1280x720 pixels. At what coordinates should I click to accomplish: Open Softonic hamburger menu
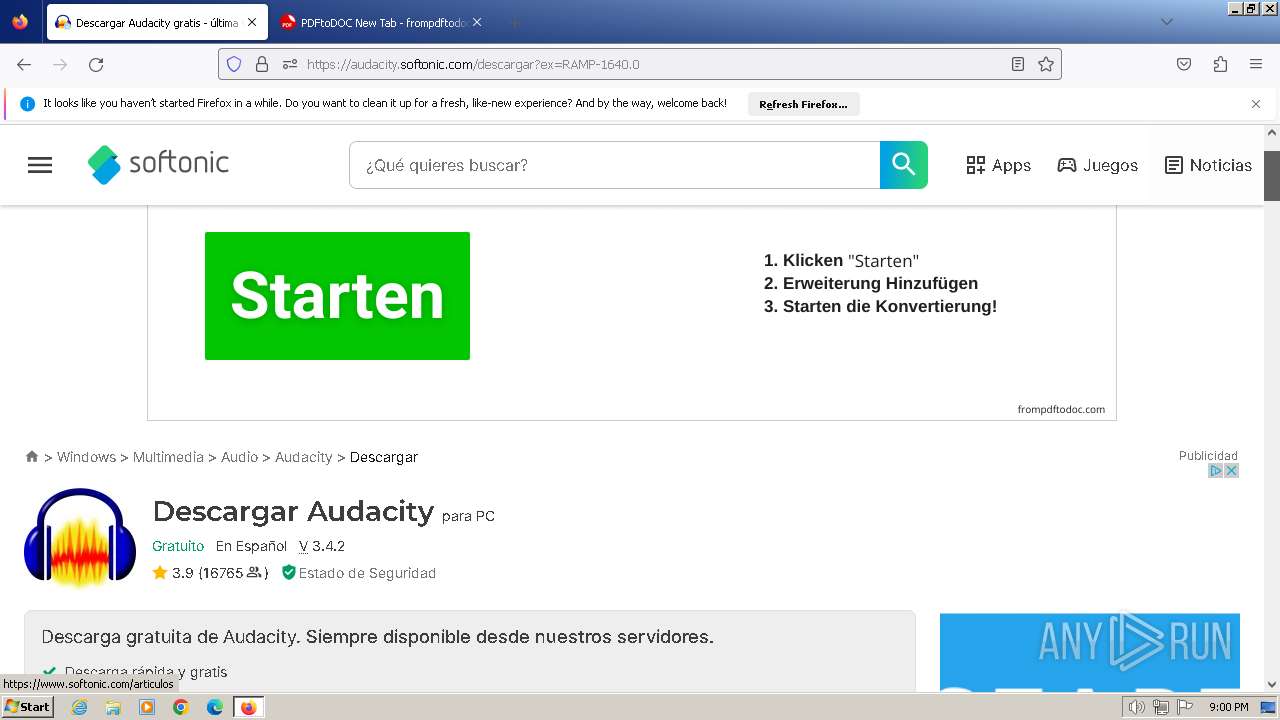40,165
